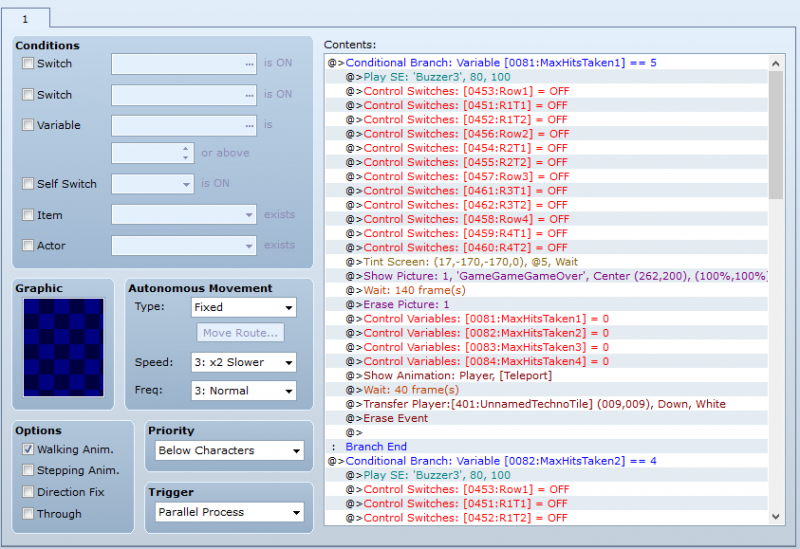This screenshot has width=800, height=549.
Task: Select the Wait: 140 frame(s) line
Action: click(547, 290)
